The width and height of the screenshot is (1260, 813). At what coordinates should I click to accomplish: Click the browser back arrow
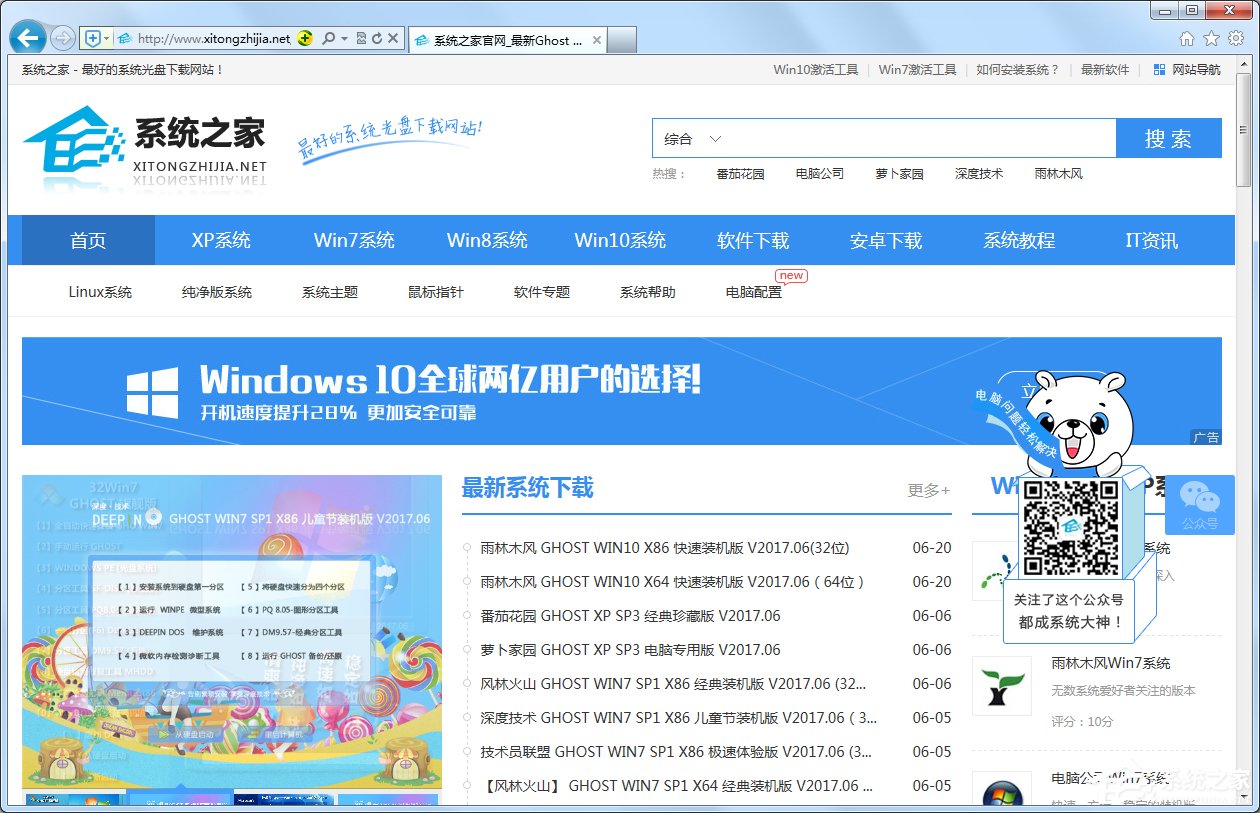(x=27, y=37)
